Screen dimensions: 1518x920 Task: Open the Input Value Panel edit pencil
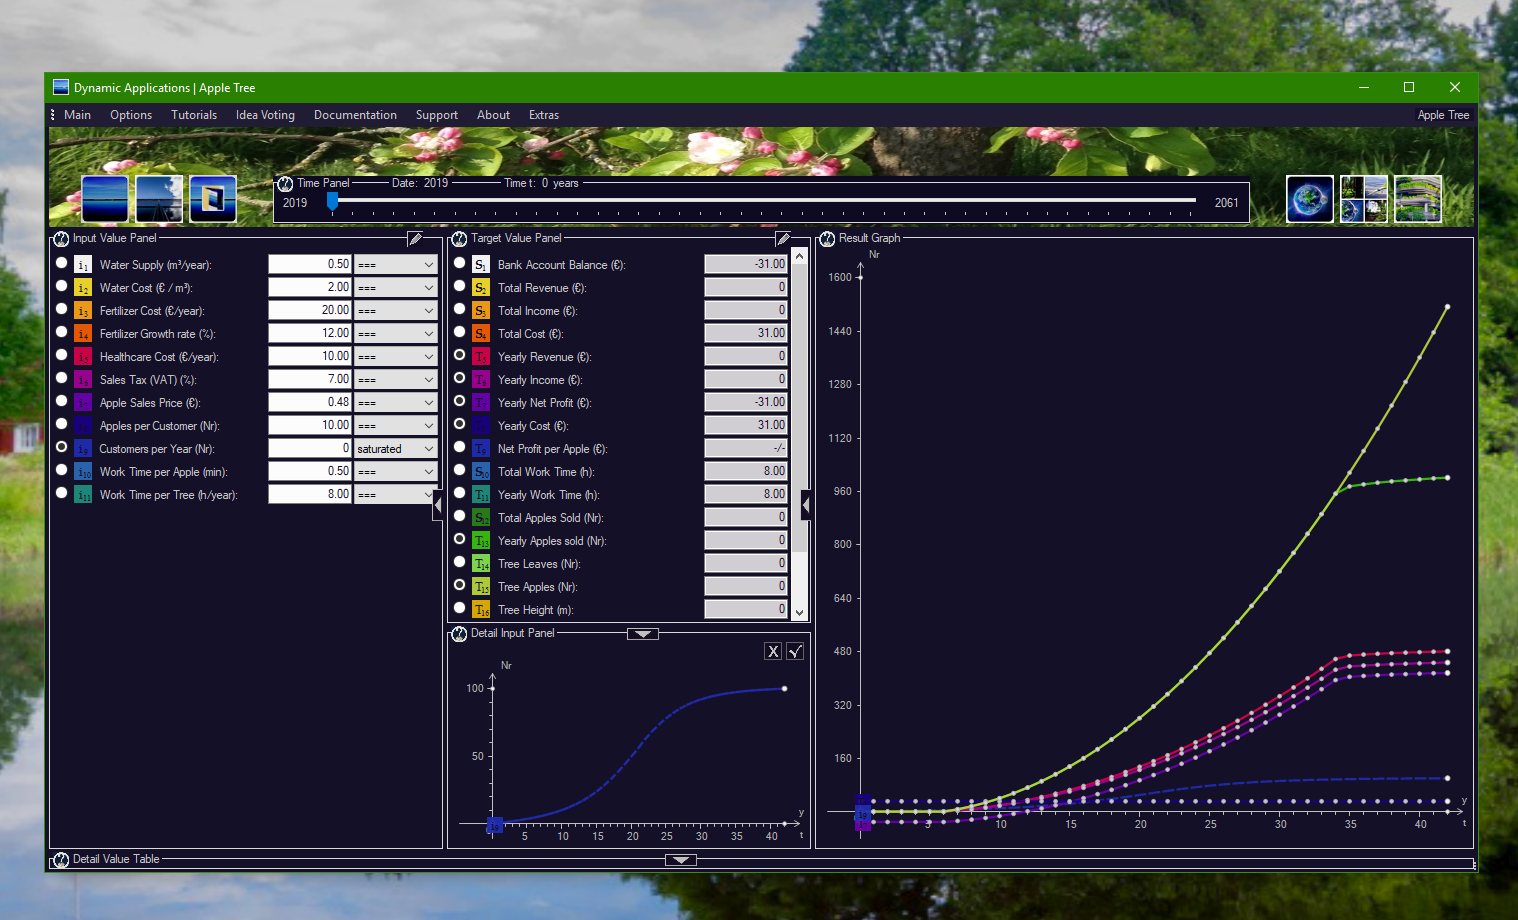tap(415, 238)
